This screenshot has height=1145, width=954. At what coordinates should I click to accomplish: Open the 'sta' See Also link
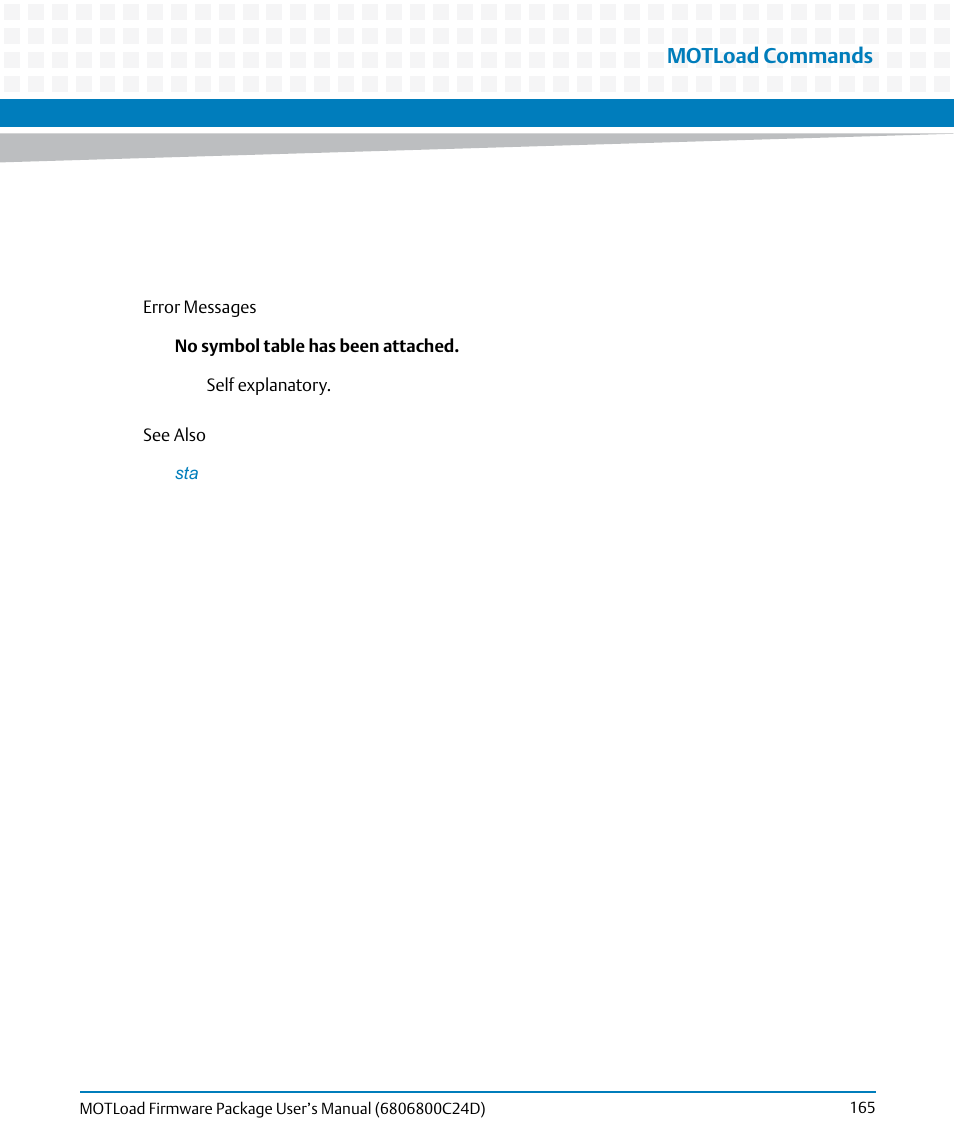186,473
